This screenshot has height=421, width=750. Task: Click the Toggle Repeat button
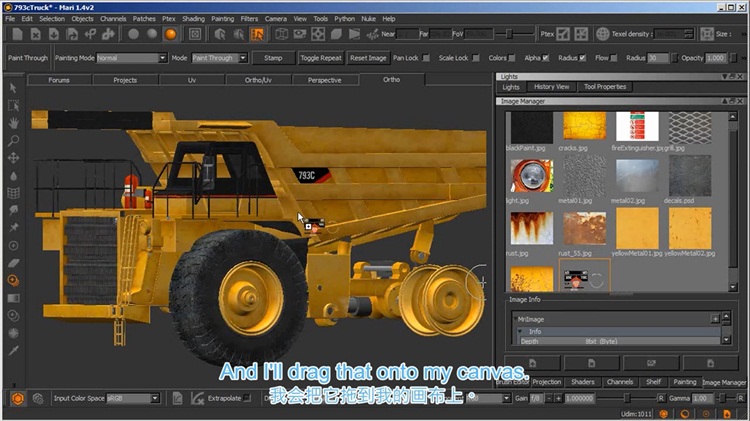[321, 58]
